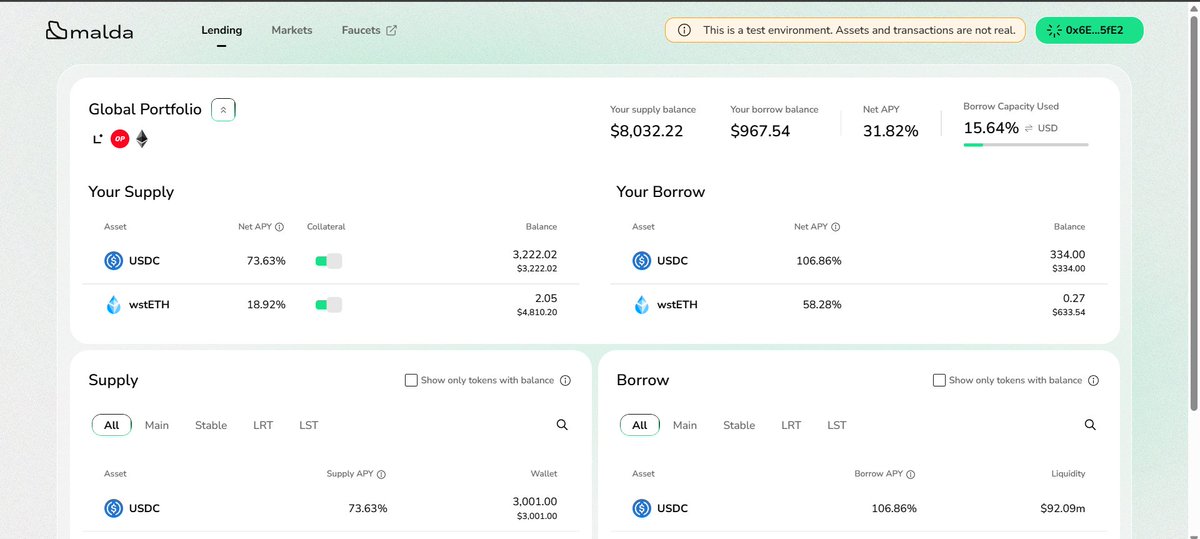Click 106.86% Net APY in Your Borrow

pyautogui.click(x=818, y=261)
